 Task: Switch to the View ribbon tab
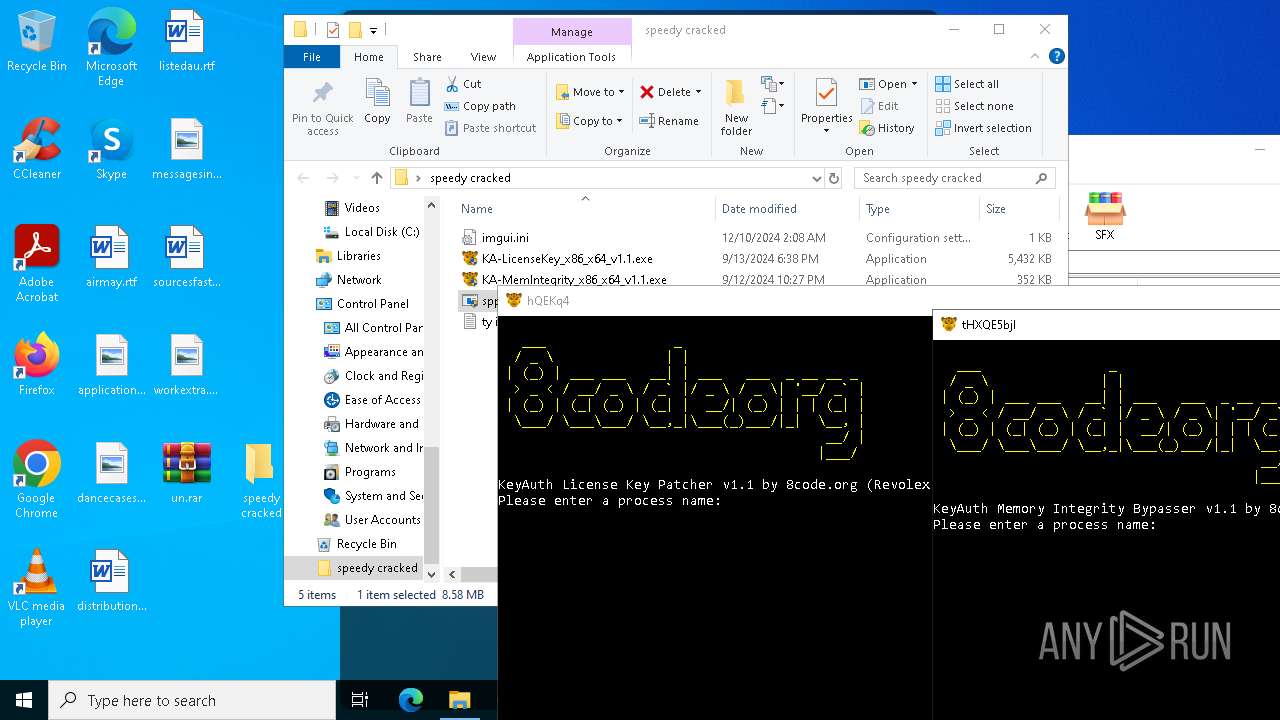coord(483,57)
